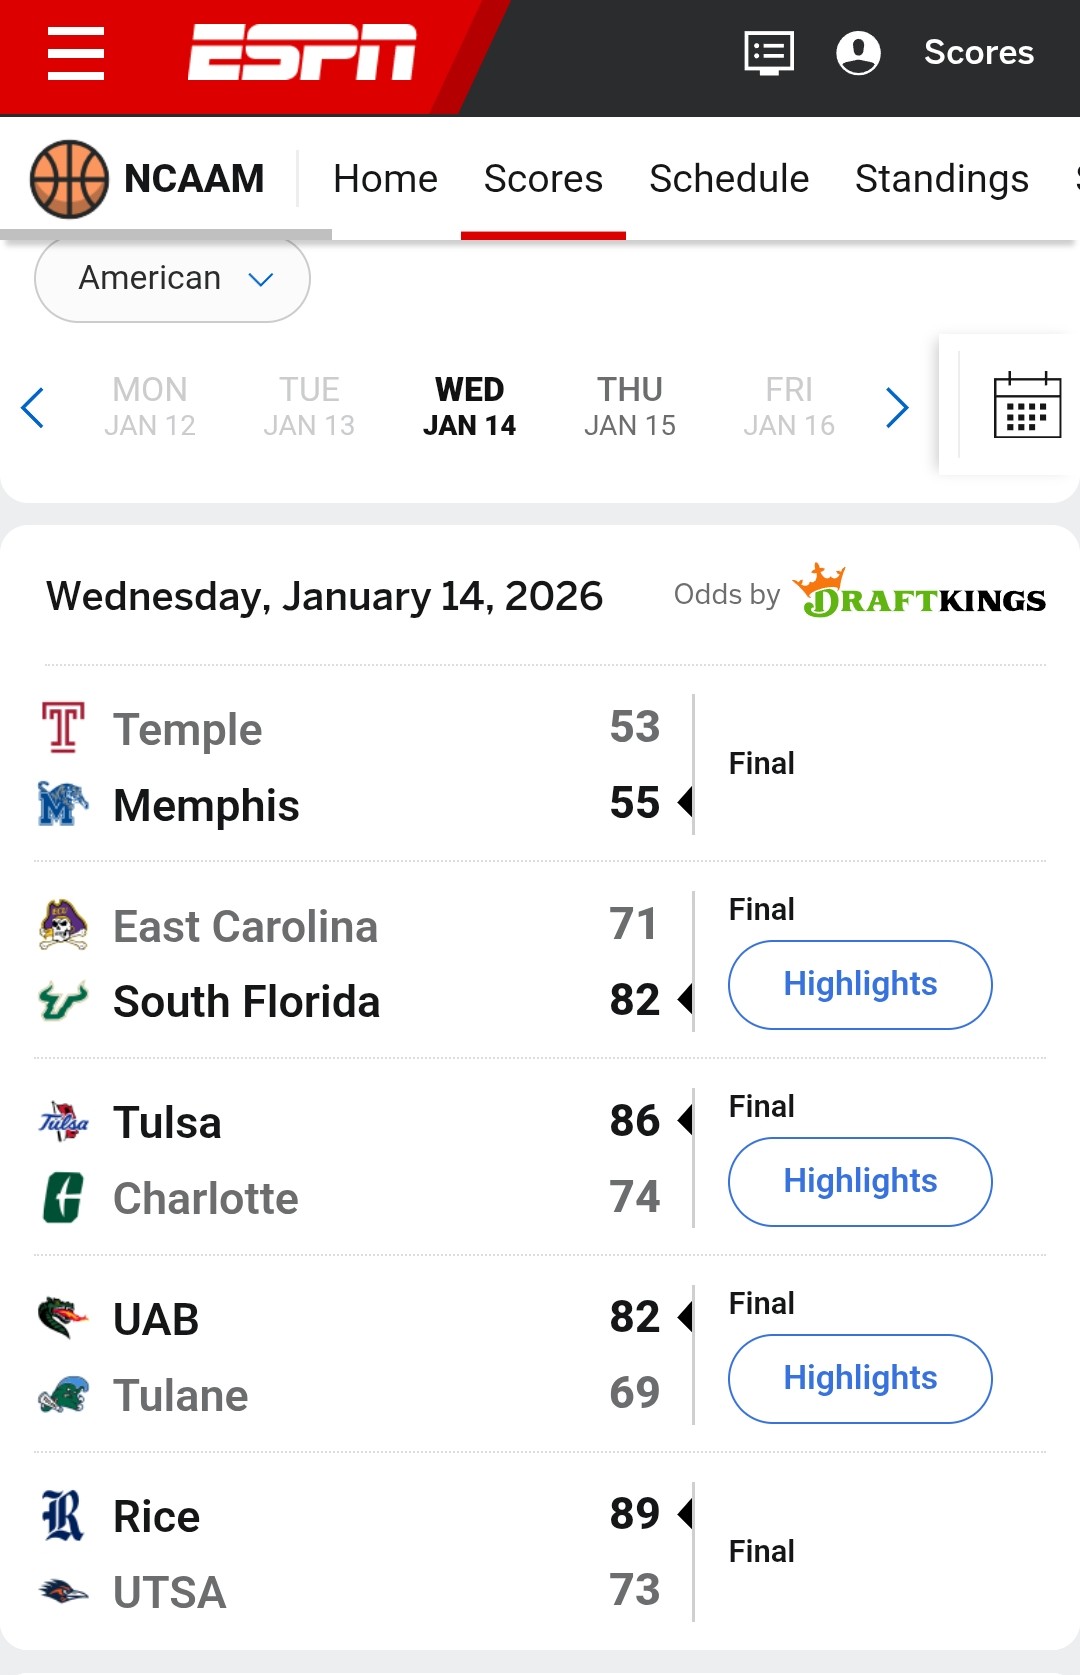Watch East Carolina vs South Florida highlights
This screenshot has width=1080, height=1675.
click(860, 985)
